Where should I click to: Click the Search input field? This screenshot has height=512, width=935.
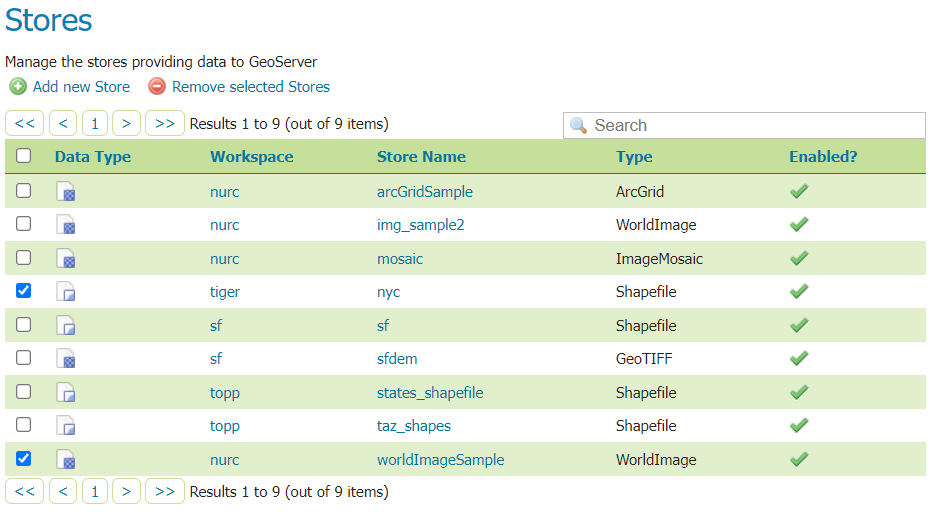(755, 125)
